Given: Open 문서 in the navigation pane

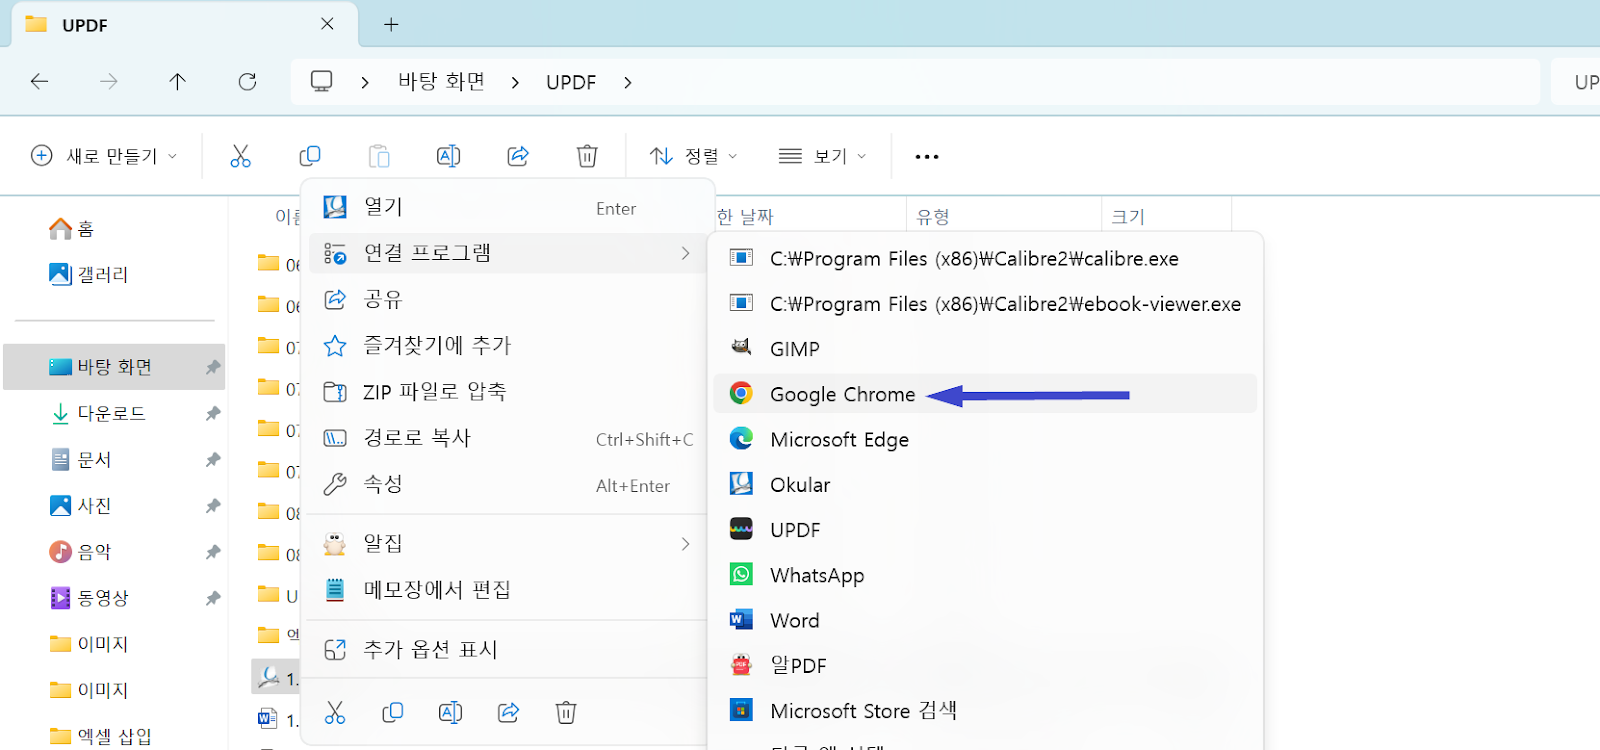Looking at the screenshot, I should click(x=80, y=459).
